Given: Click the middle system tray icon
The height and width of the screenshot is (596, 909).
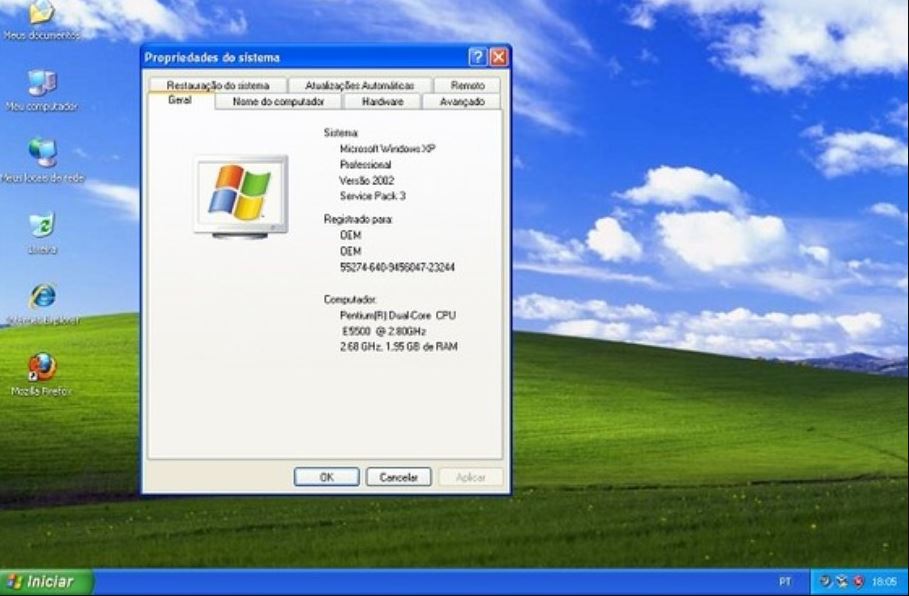Looking at the screenshot, I should 842,581.
